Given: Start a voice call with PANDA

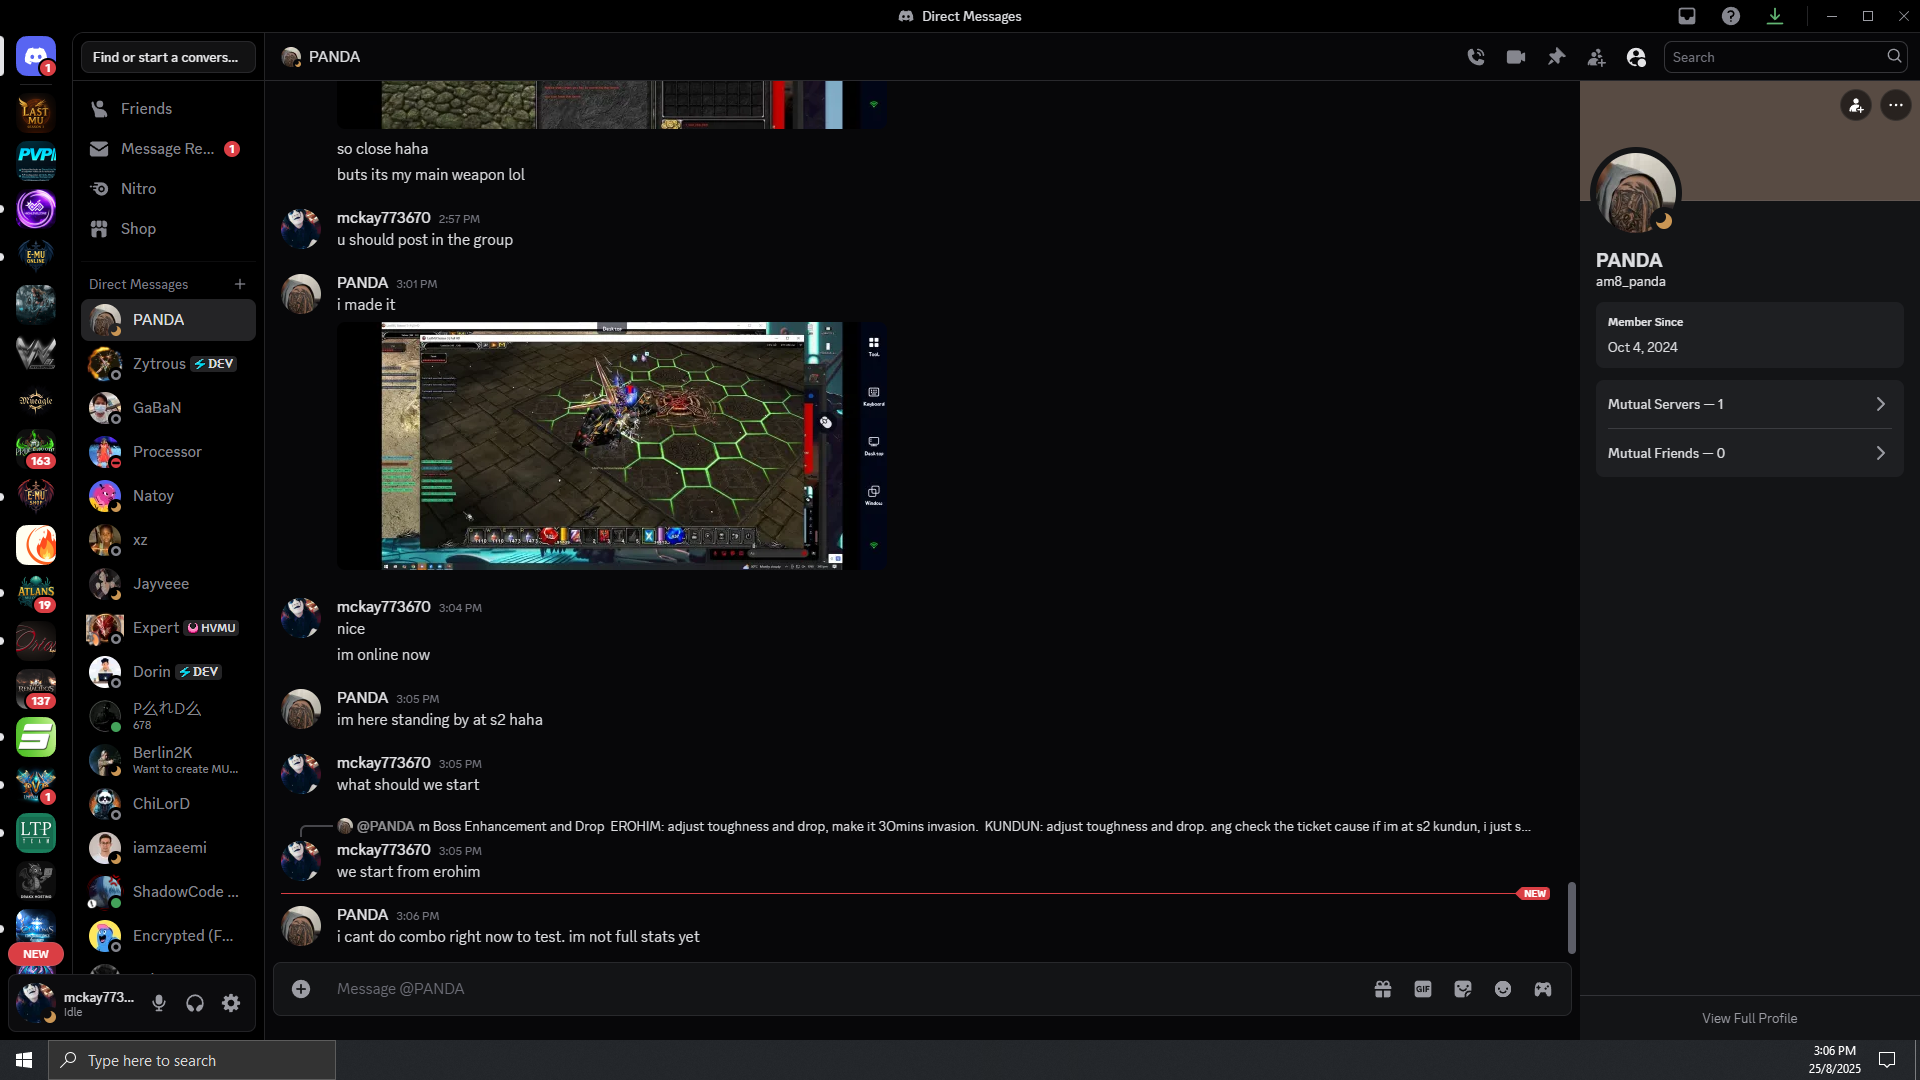Looking at the screenshot, I should coord(1476,57).
